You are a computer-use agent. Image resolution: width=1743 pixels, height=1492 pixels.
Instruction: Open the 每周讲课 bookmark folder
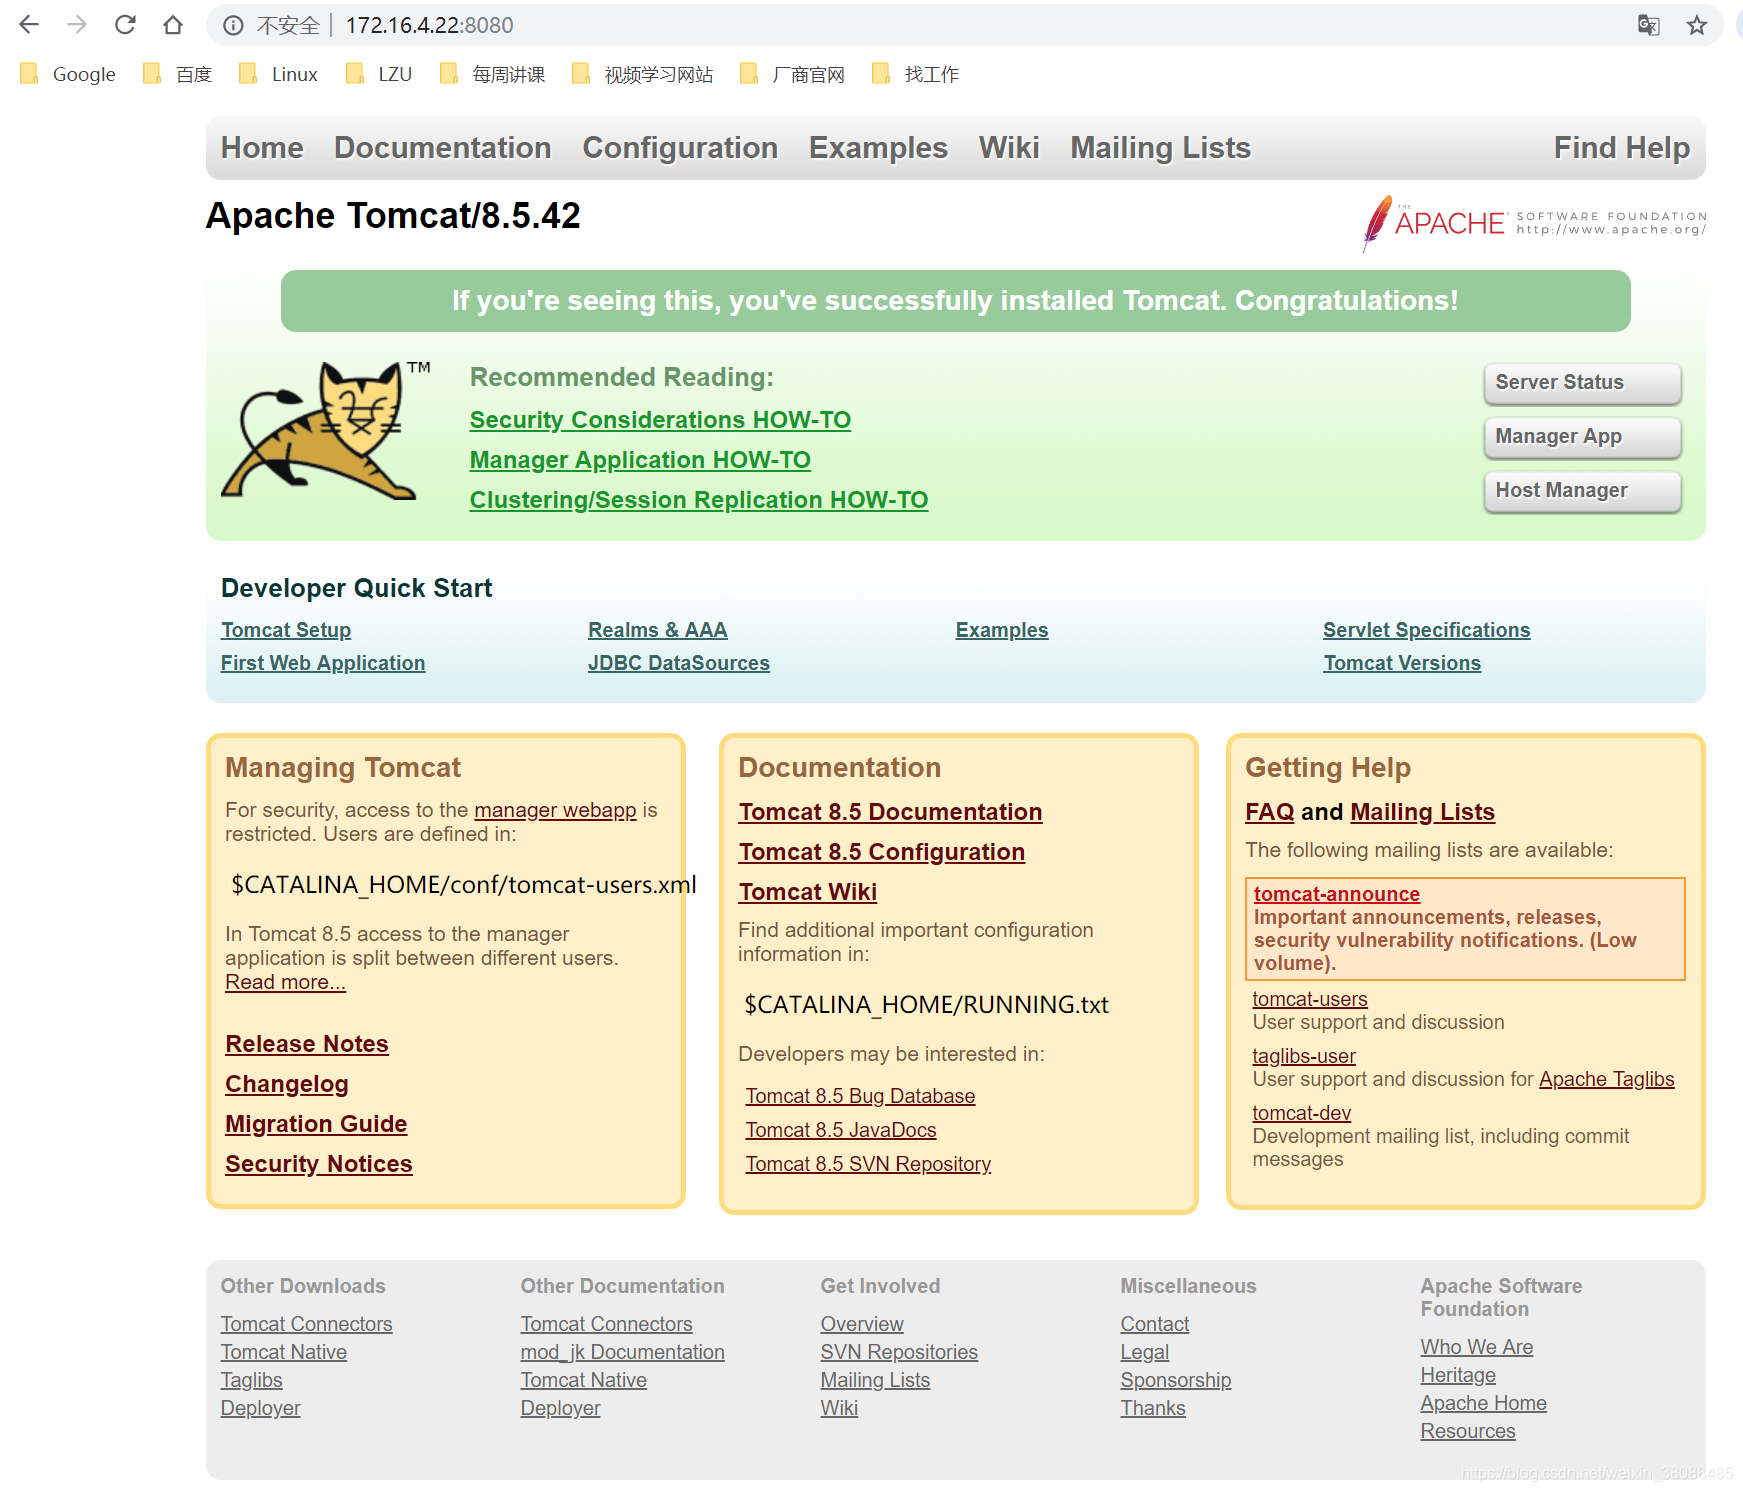click(493, 74)
